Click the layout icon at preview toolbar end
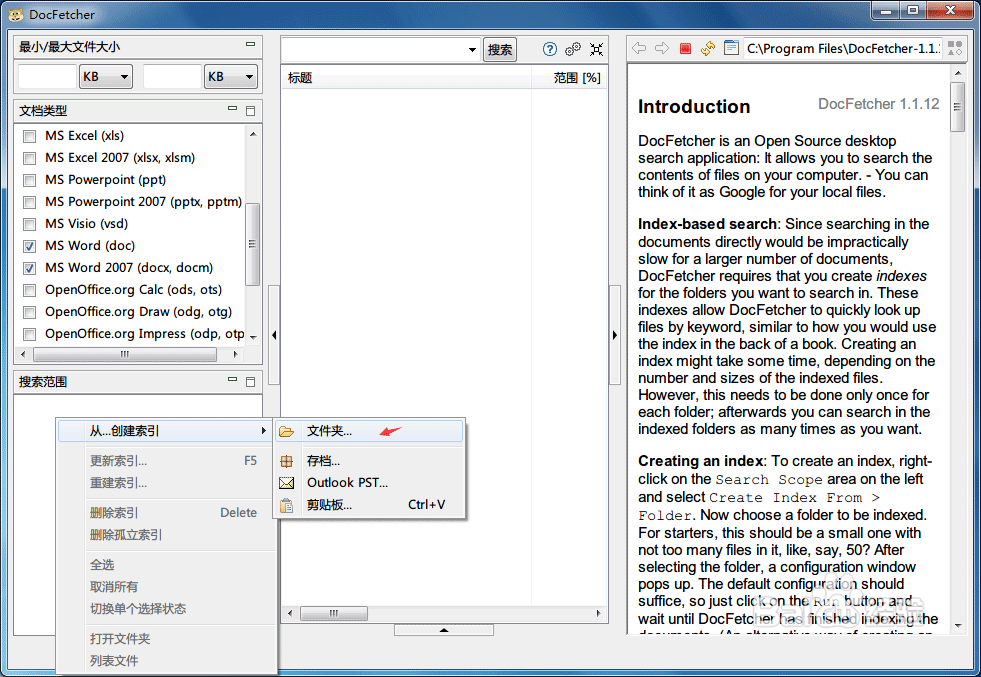 pos(955,48)
